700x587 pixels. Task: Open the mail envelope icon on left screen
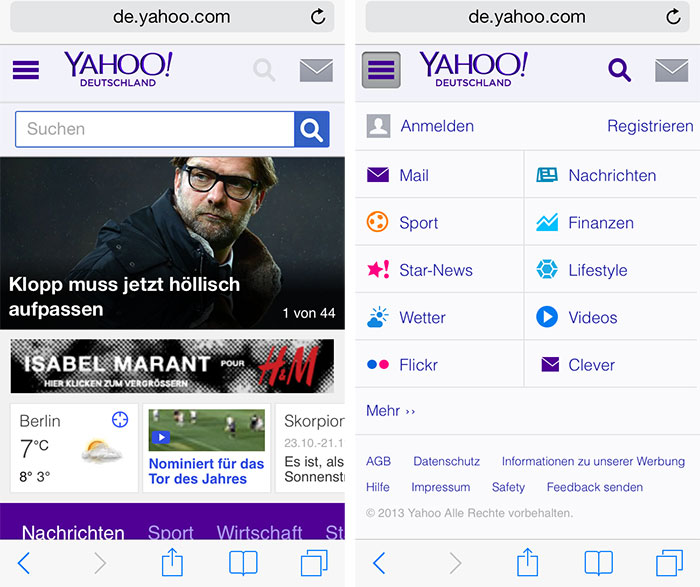coord(316,70)
